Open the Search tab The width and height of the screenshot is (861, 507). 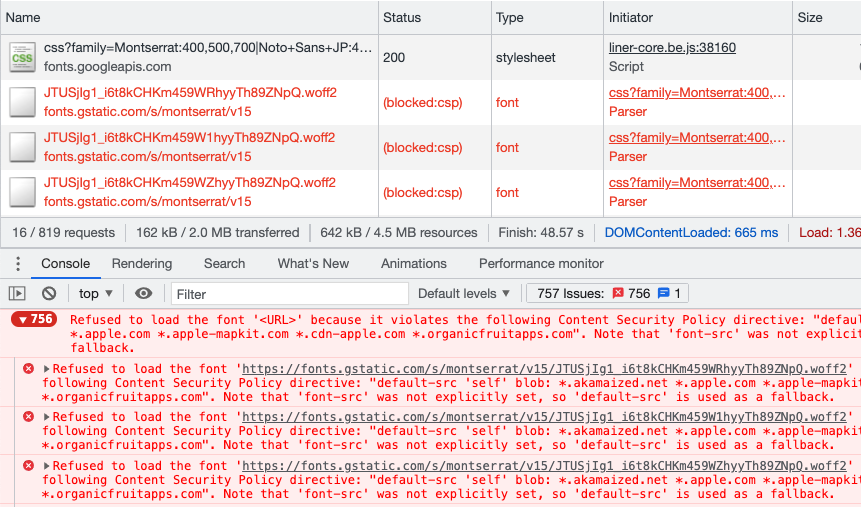coord(225,264)
